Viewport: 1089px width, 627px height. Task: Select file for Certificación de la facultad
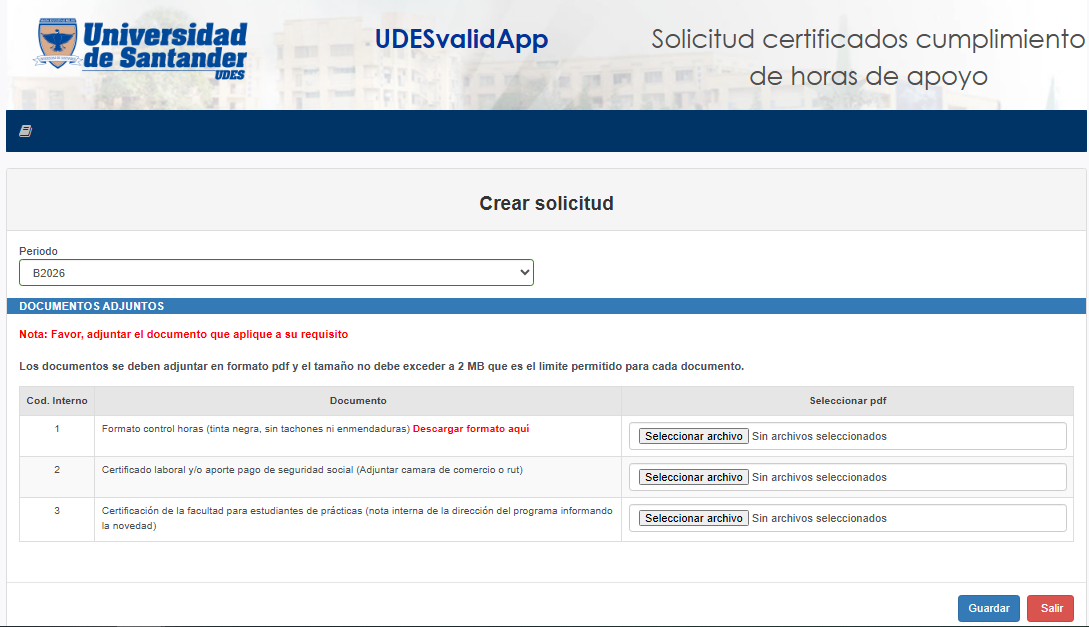(x=693, y=518)
